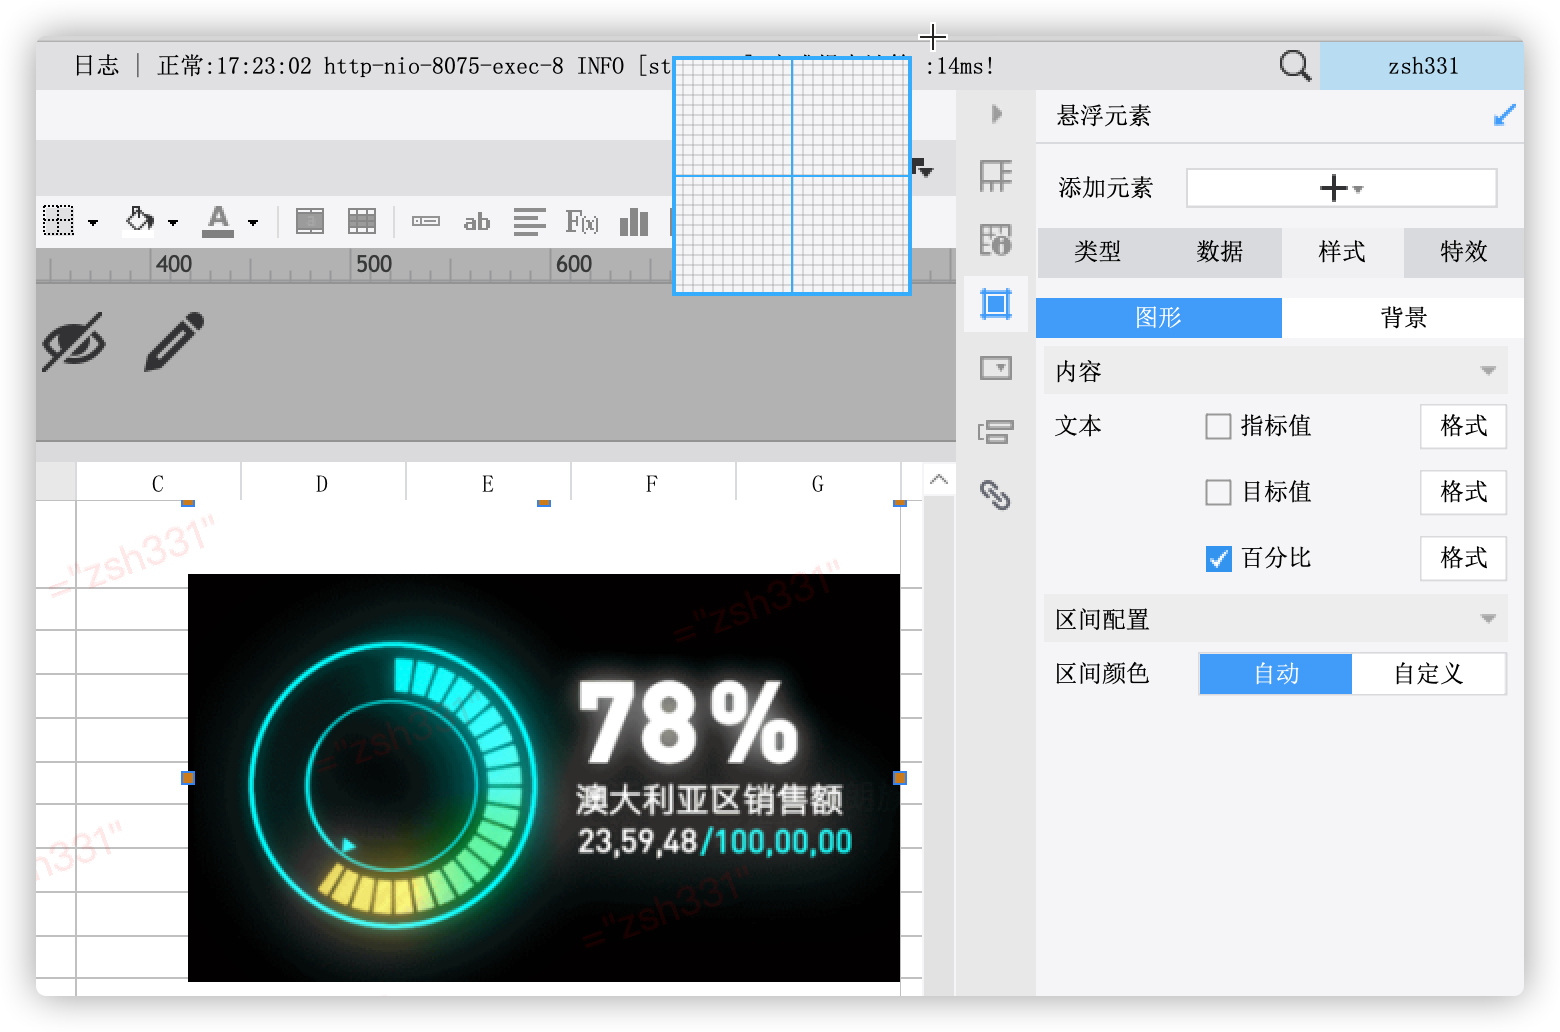1560x1032 pixels.
Task: Collapse the 区间配置 section
Action: coord(1488,619)
